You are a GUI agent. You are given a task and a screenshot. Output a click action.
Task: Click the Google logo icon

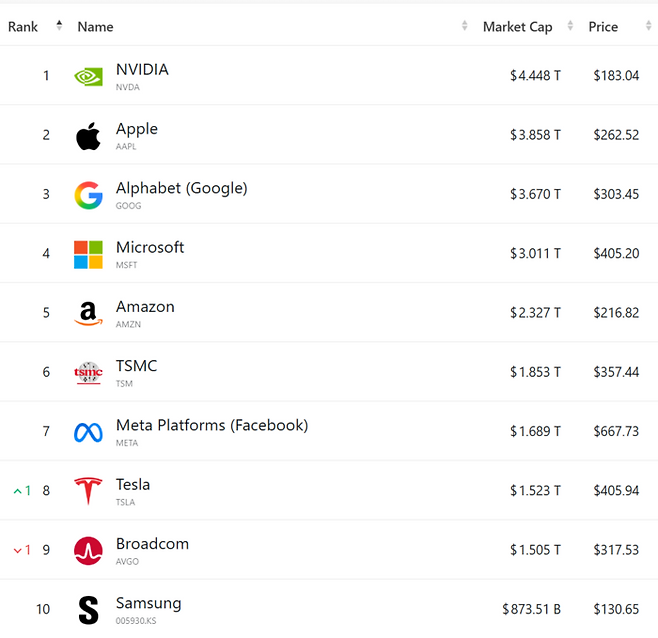(88, 195)
